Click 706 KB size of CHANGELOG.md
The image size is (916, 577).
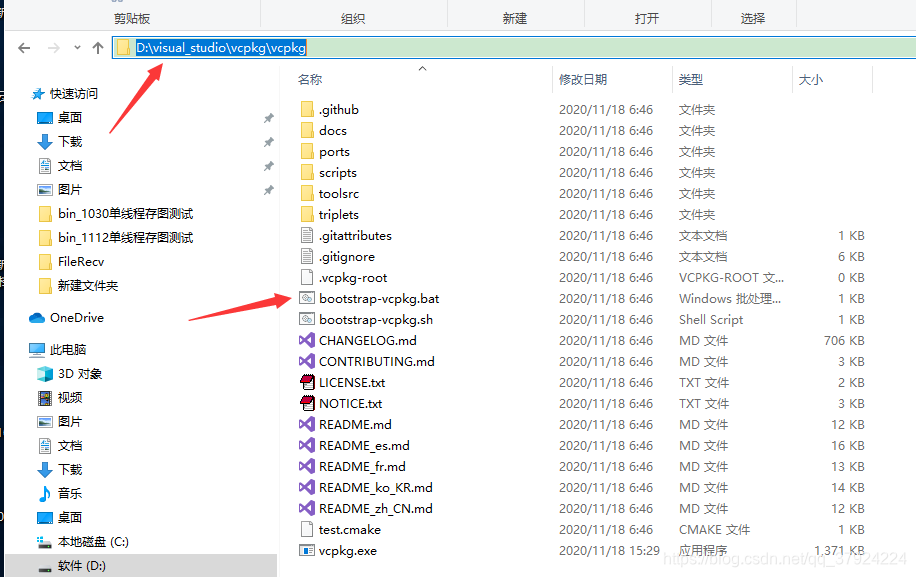point(844,340)
